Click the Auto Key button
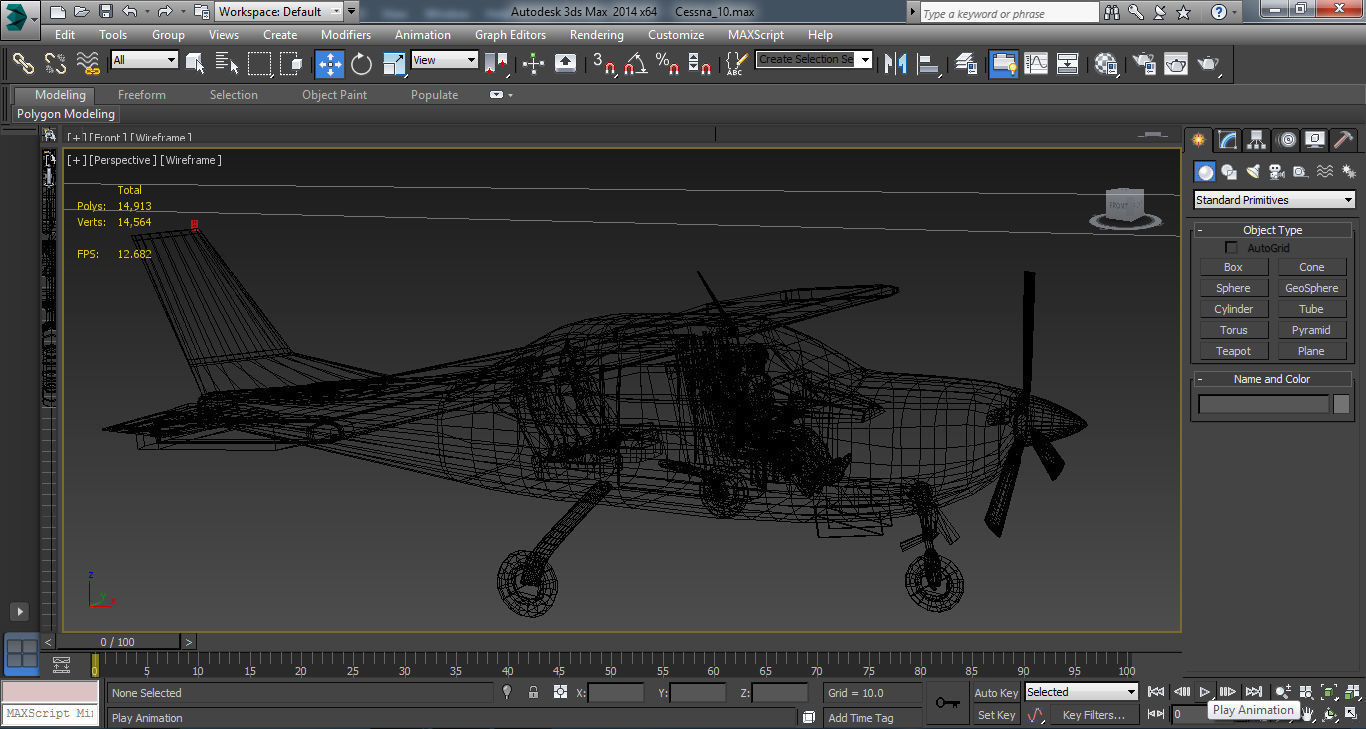Screen dimensions: 1366x729 (x=996, y=693)
